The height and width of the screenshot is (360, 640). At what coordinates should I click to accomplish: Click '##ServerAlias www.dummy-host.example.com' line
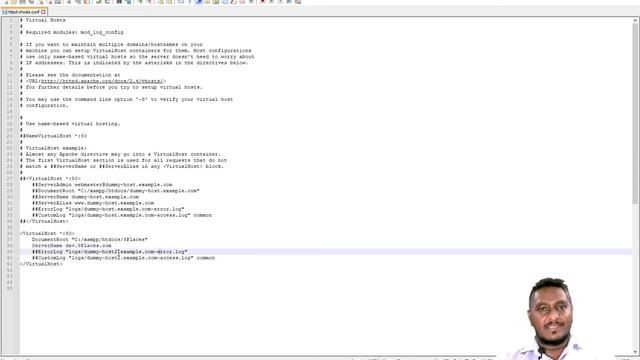[x=93, y=203]
